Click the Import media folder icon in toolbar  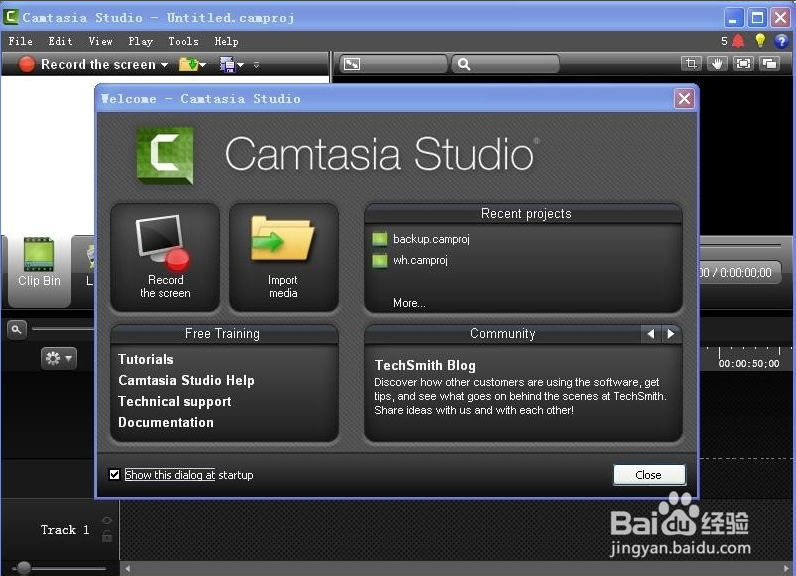[188, 64]
